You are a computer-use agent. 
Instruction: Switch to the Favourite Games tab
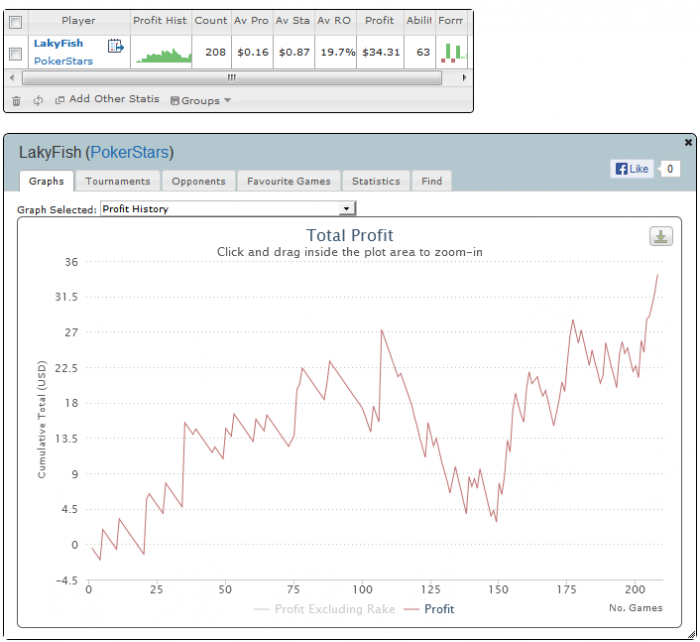pos(289,181)
